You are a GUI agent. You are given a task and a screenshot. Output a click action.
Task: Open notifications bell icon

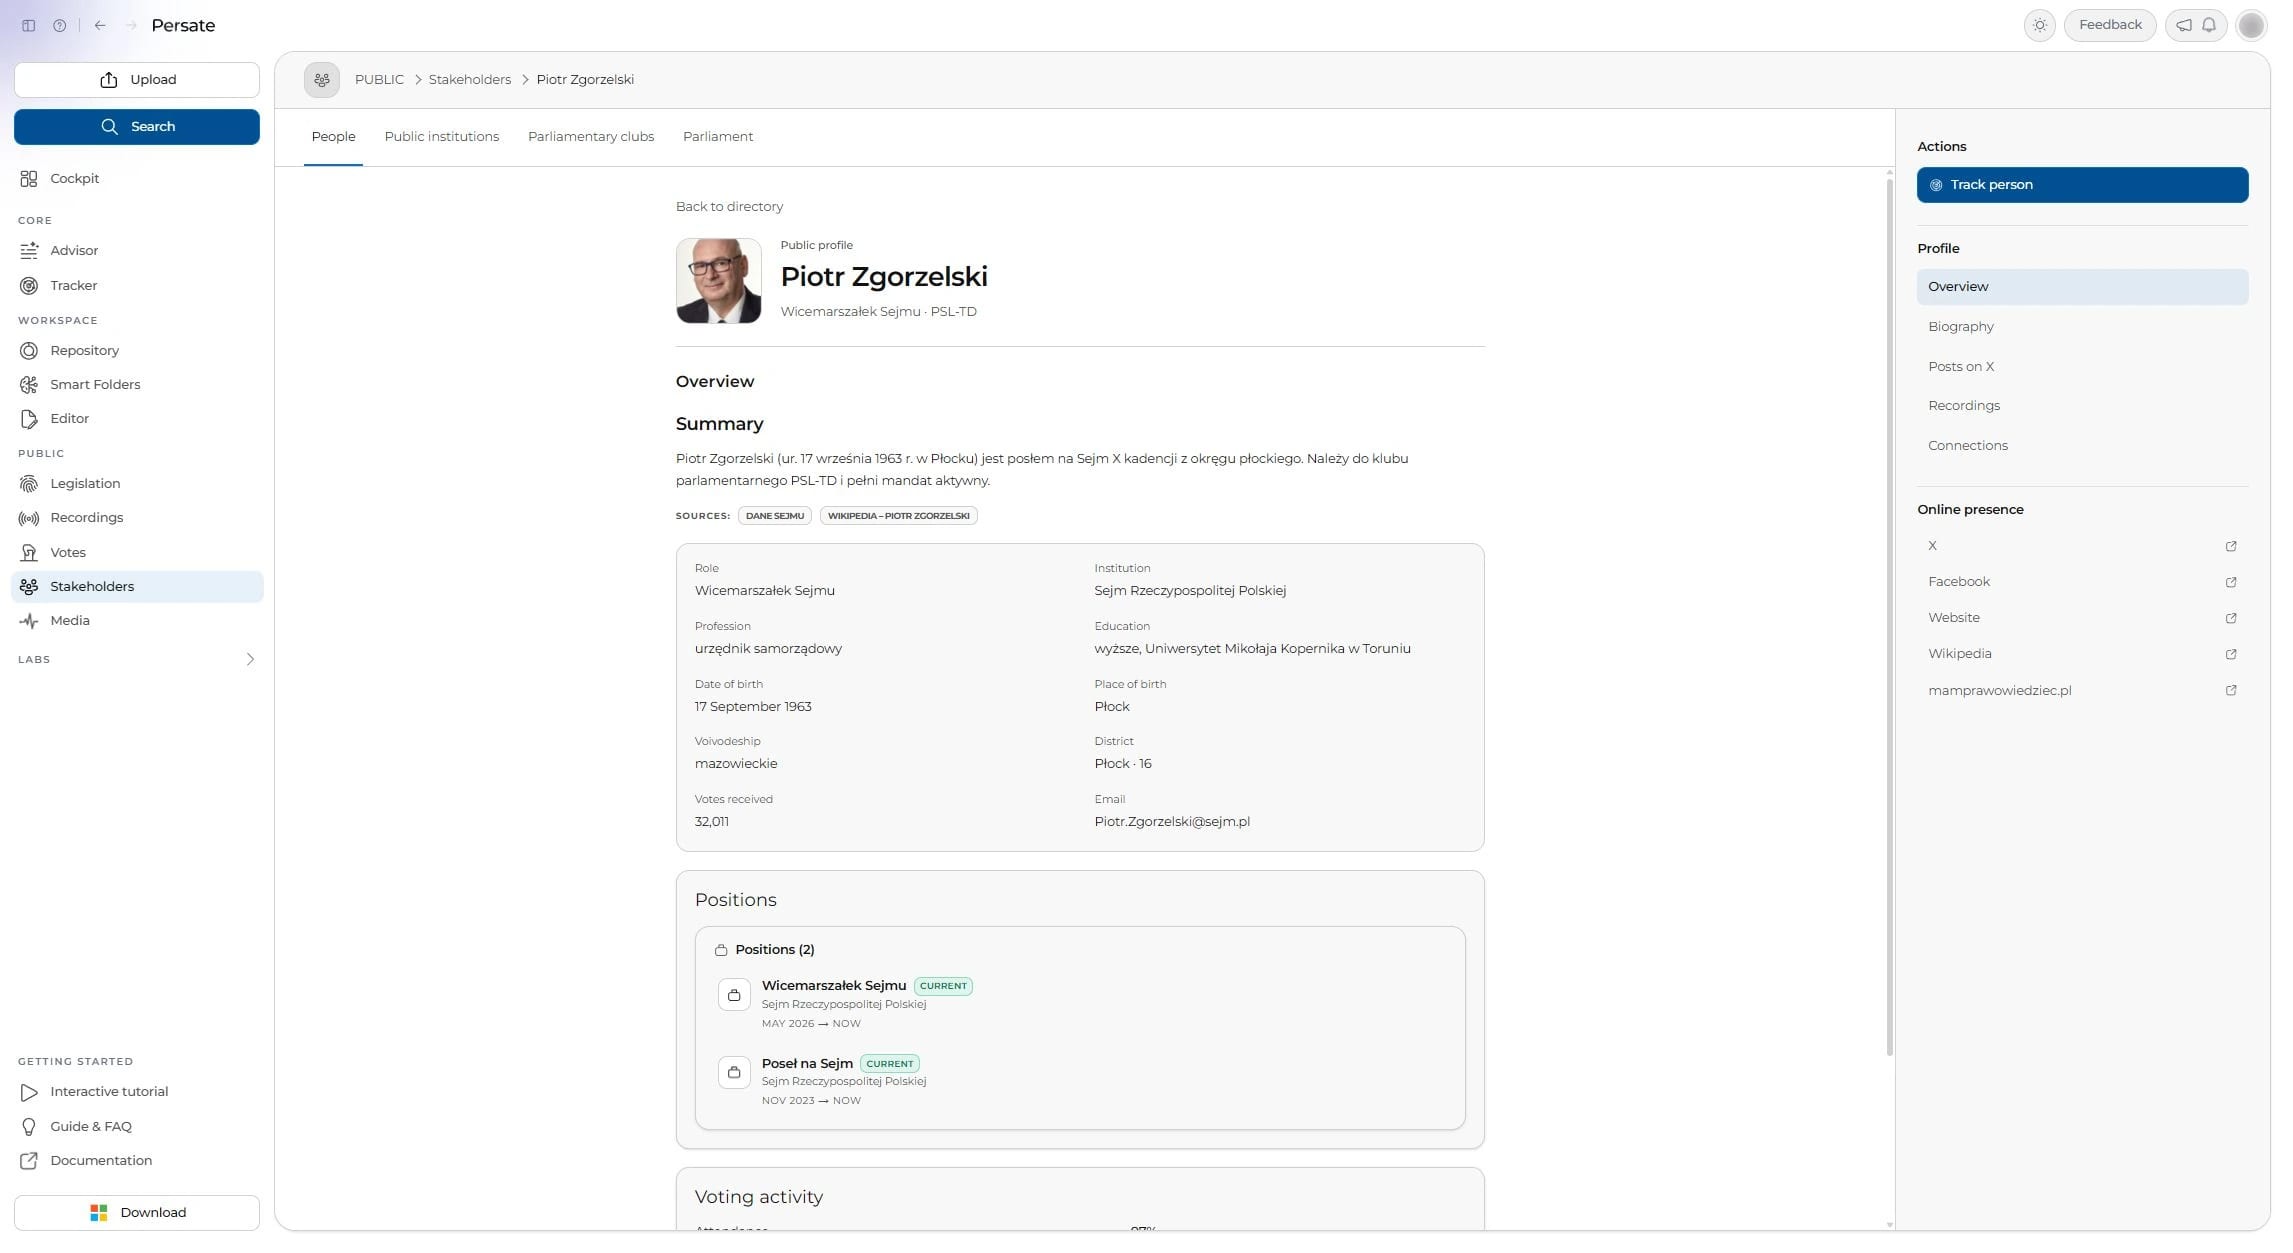pyautogui.click(x=2209, y=26)
